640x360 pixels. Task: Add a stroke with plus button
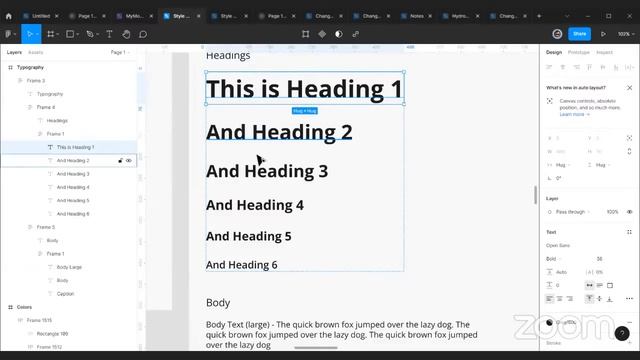(629, 343)
